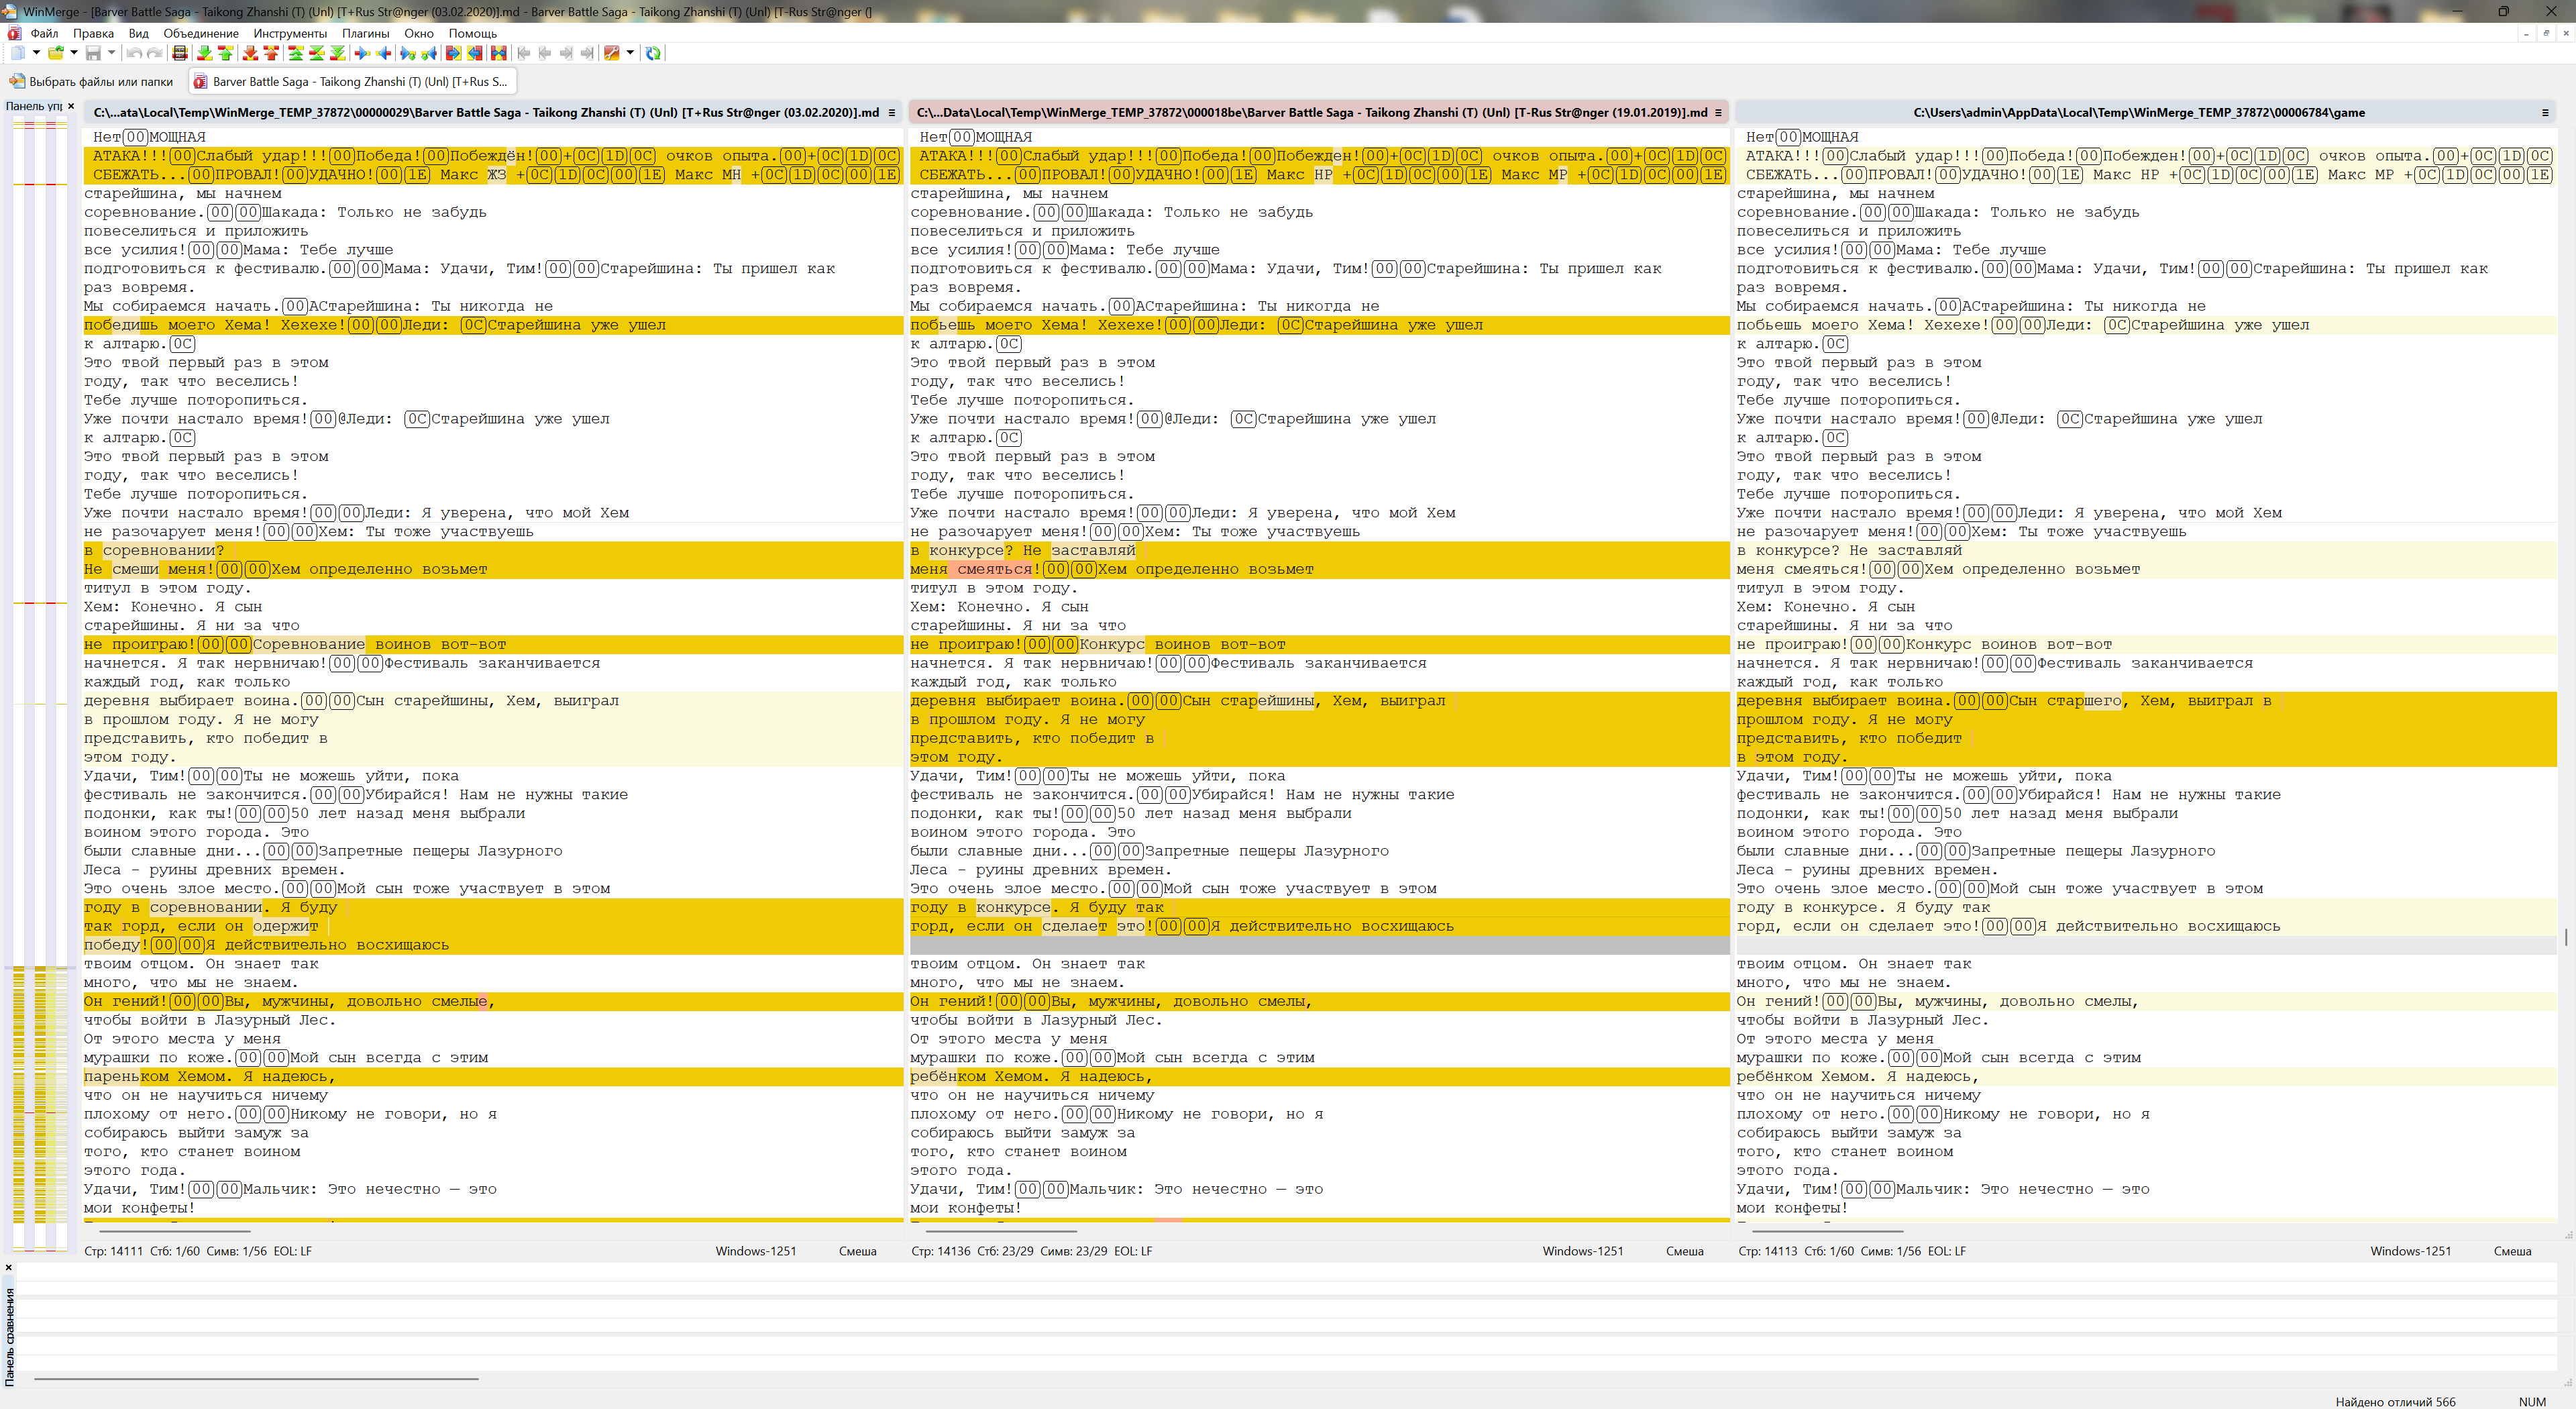
Task: Open left pane header menu button
Action: click(892, 113)
